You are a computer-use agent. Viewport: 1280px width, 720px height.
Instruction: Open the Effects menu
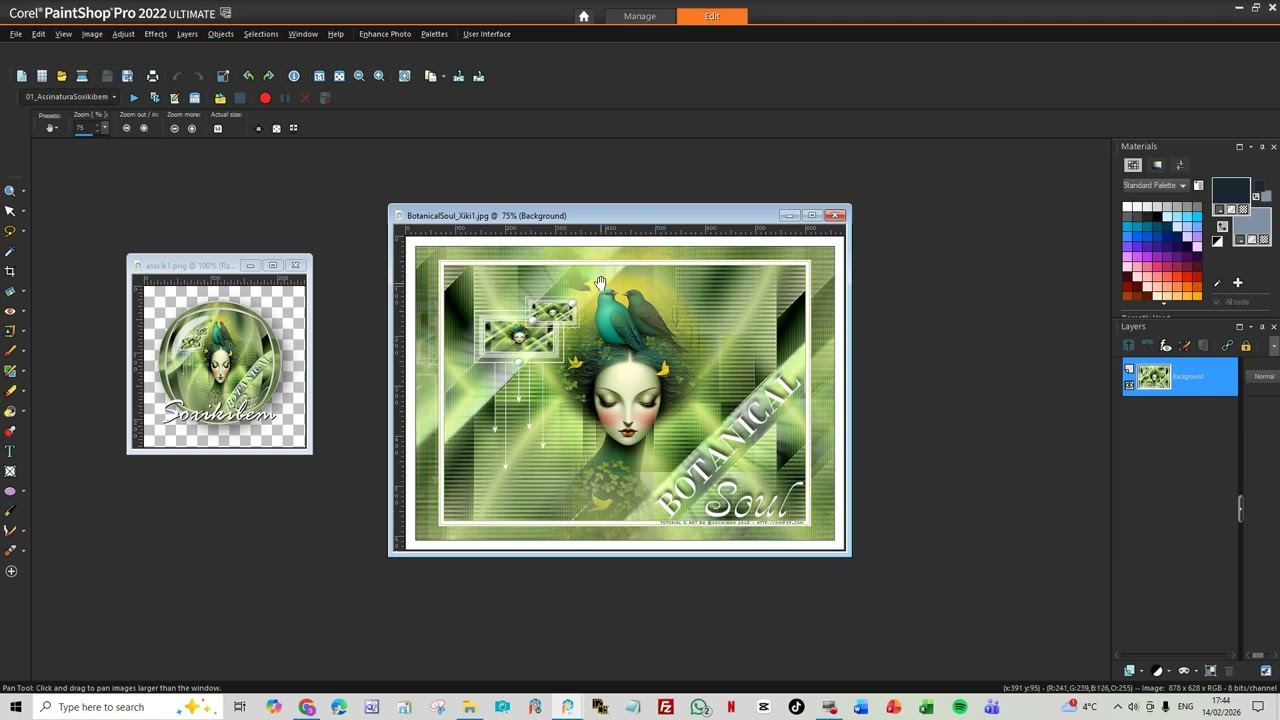pyautogui.click(x=155, y=34)
